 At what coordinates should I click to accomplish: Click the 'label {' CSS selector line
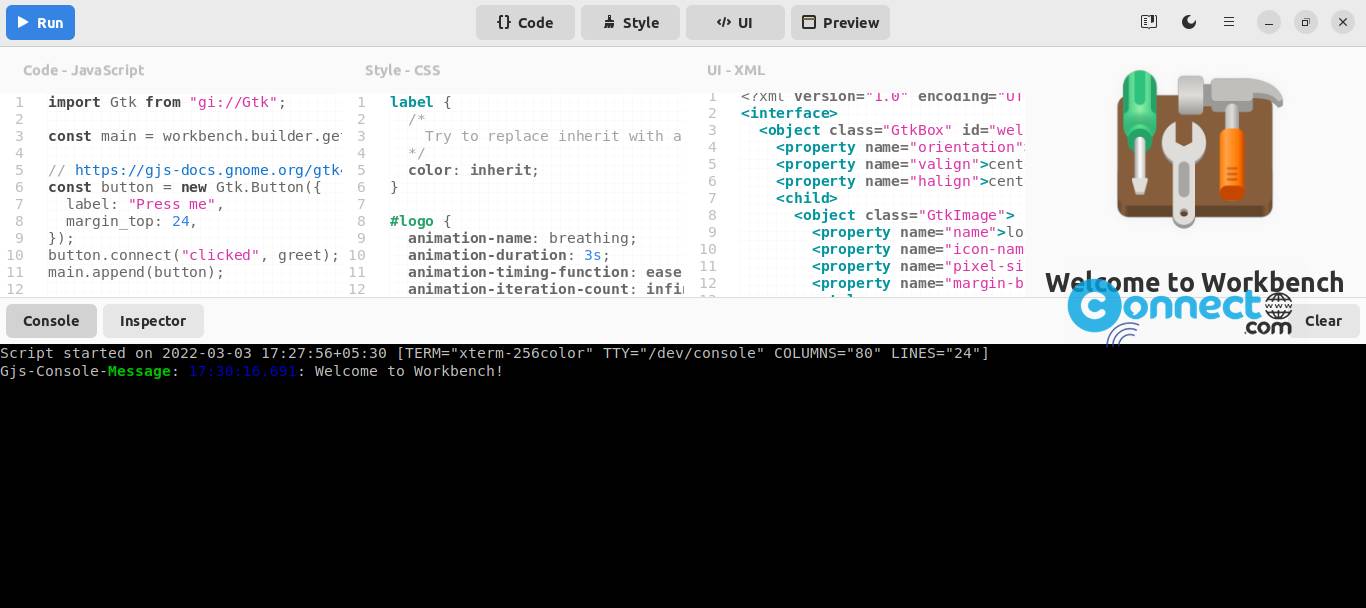point(421,102)
